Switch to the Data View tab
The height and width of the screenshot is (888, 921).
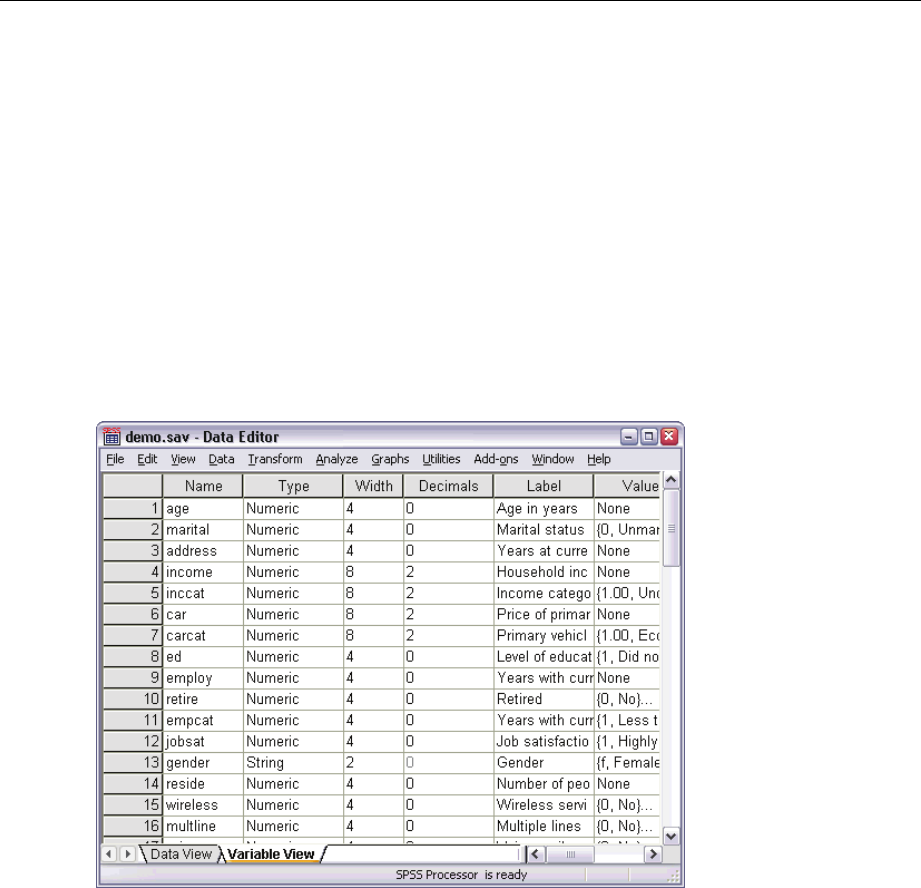click(x=180, y=854)
